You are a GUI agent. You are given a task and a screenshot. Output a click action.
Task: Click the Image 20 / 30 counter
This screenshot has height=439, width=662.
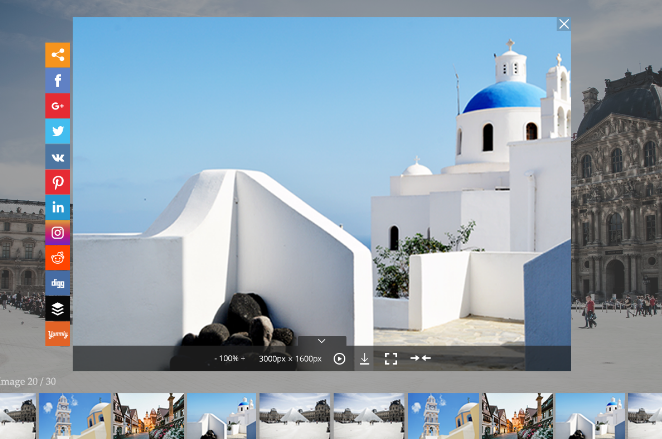click(27, 382)
